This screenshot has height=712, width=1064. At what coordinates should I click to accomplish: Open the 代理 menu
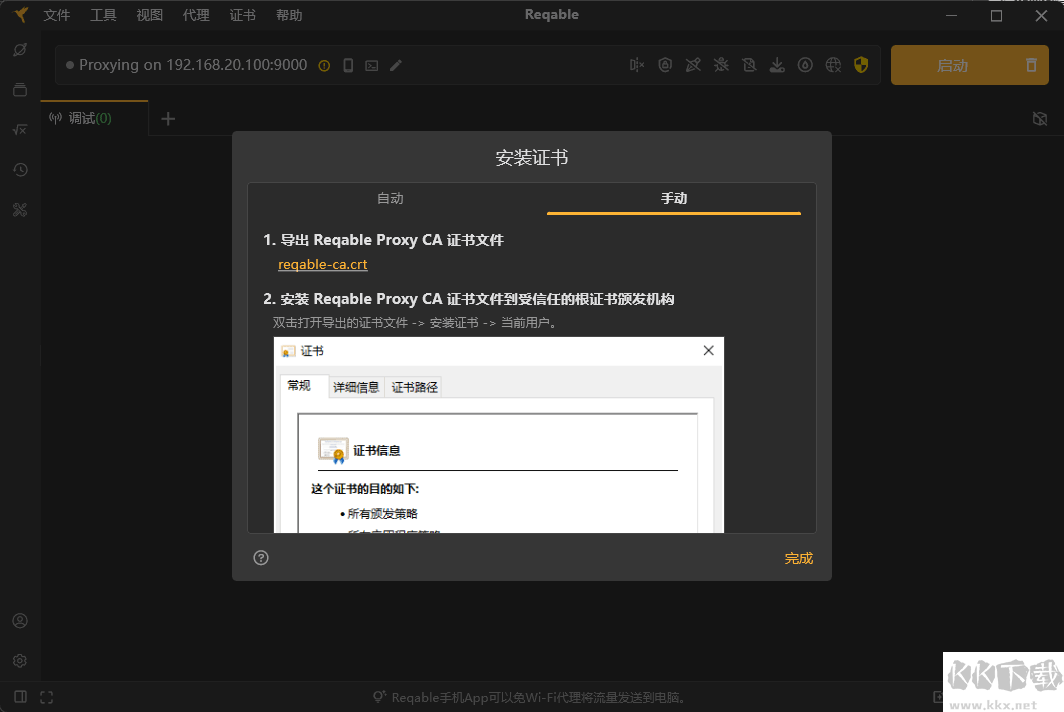click(x=196, y=15)
